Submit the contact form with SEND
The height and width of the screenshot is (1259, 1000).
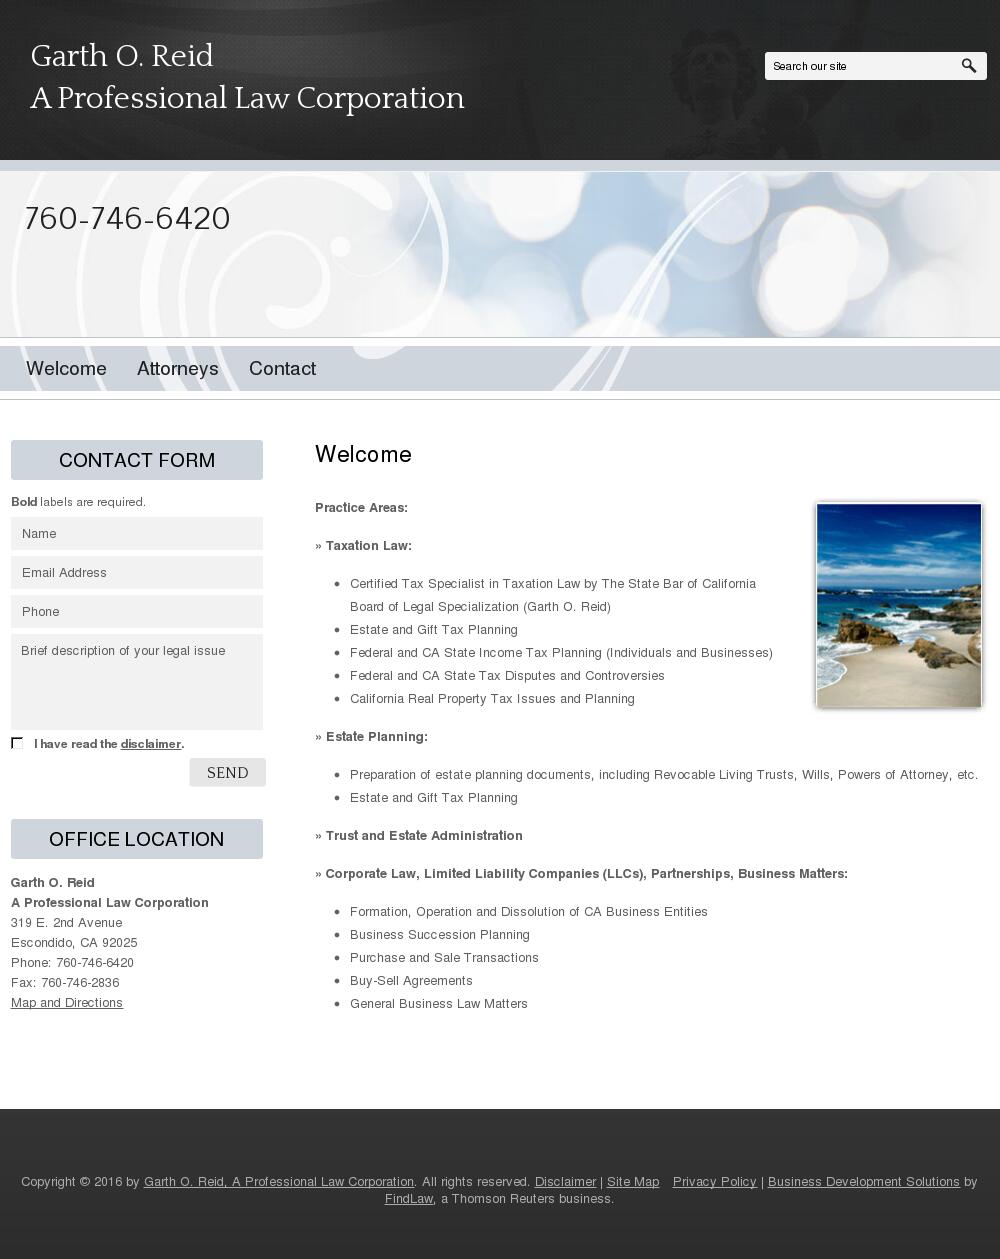228,772
